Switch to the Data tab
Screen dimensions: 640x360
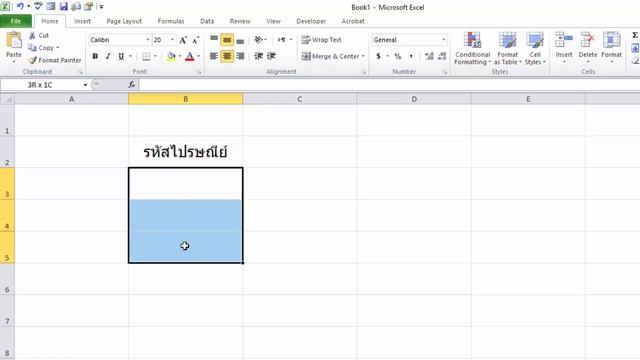pos(207,21)
